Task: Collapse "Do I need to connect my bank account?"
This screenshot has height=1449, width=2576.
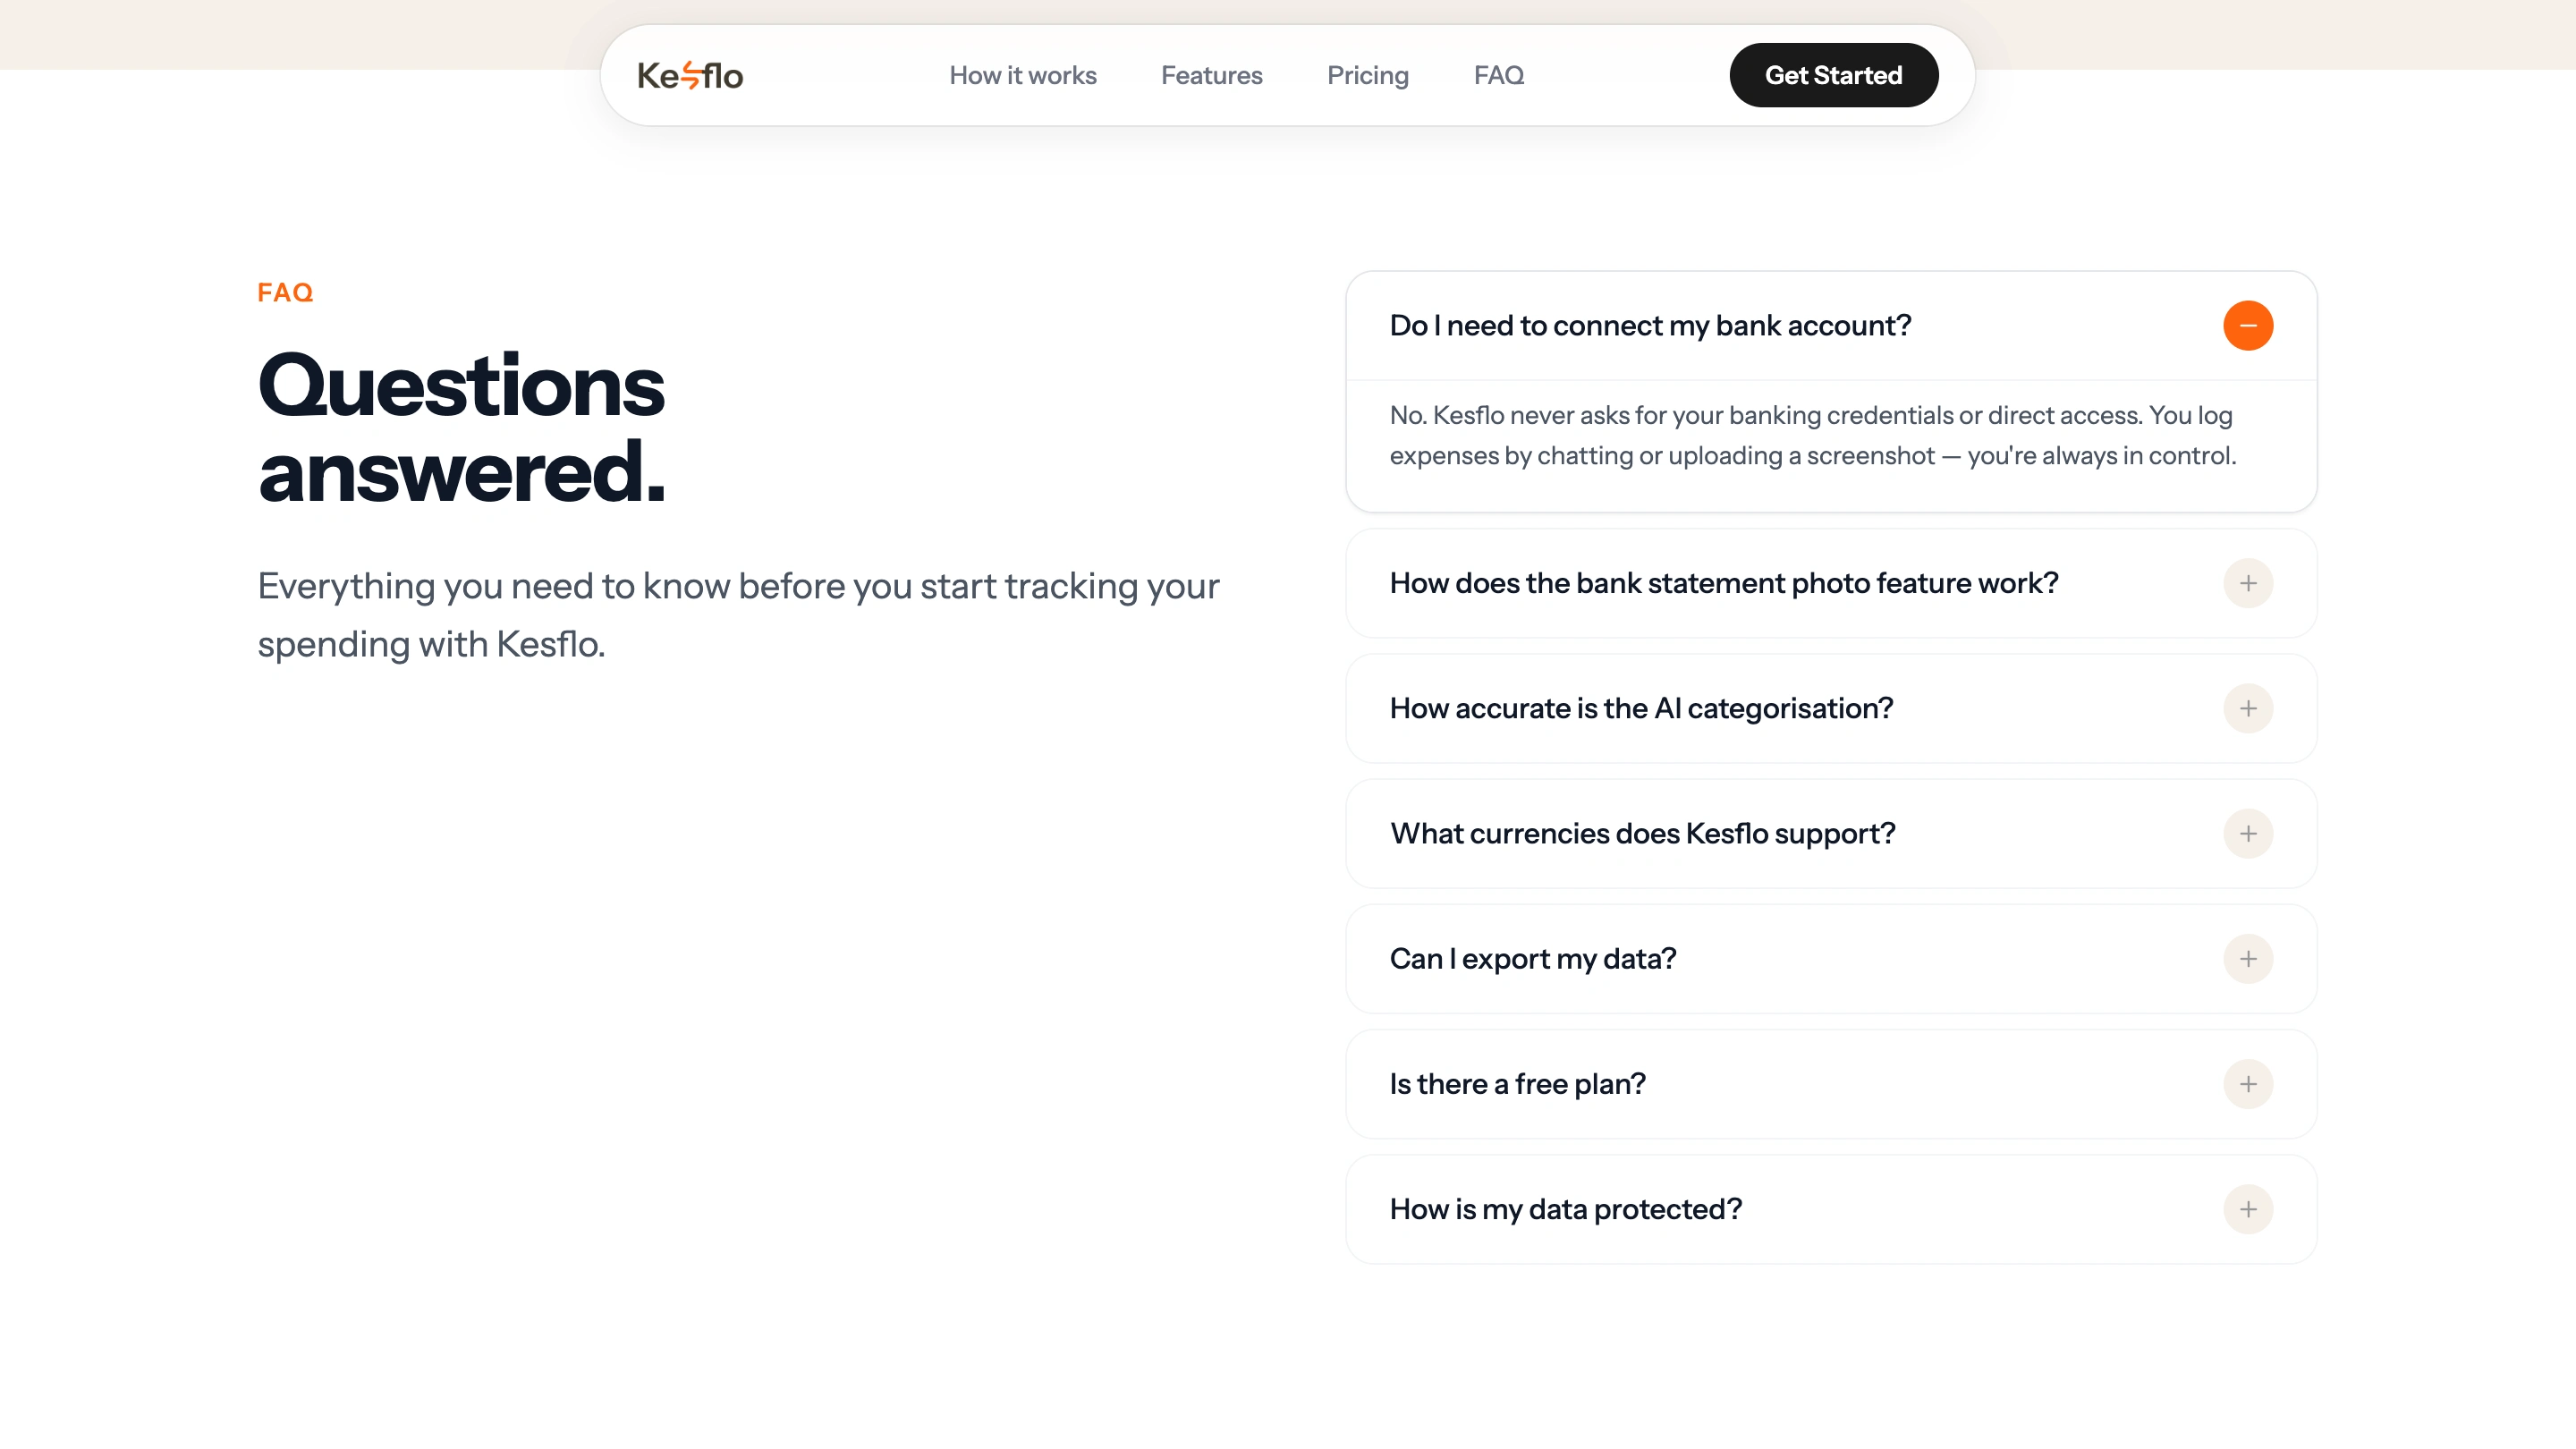Action: (1650, 326)
